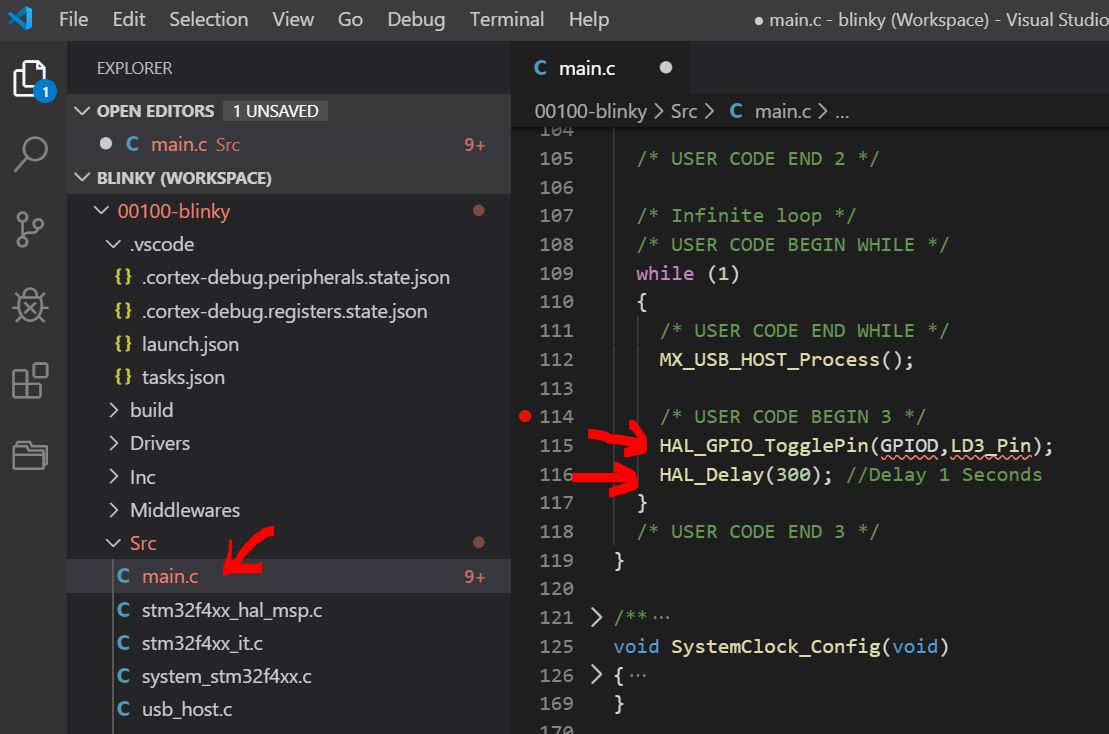The image size is (1109, 734).
Task: Open the Search panel icon
Action: 30,155
